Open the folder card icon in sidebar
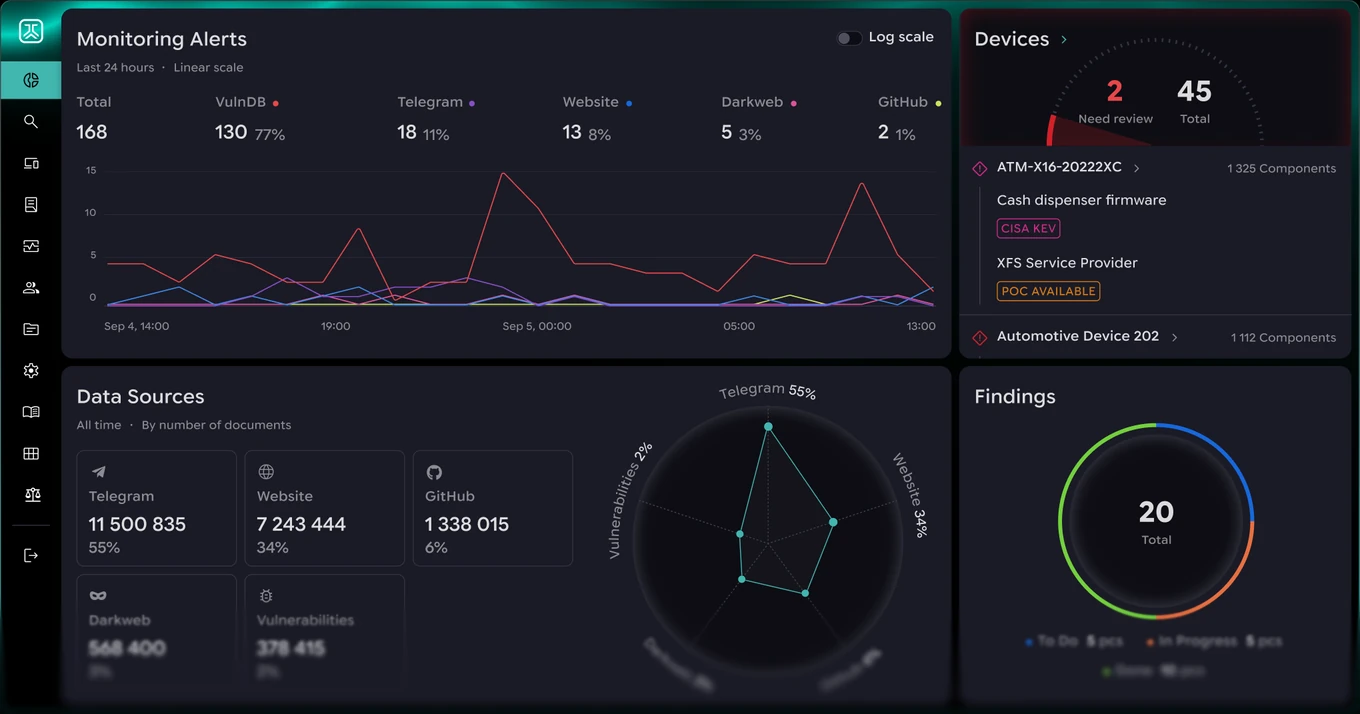The width and height of the screenshot is (1360, 714). tap(31, 329)
